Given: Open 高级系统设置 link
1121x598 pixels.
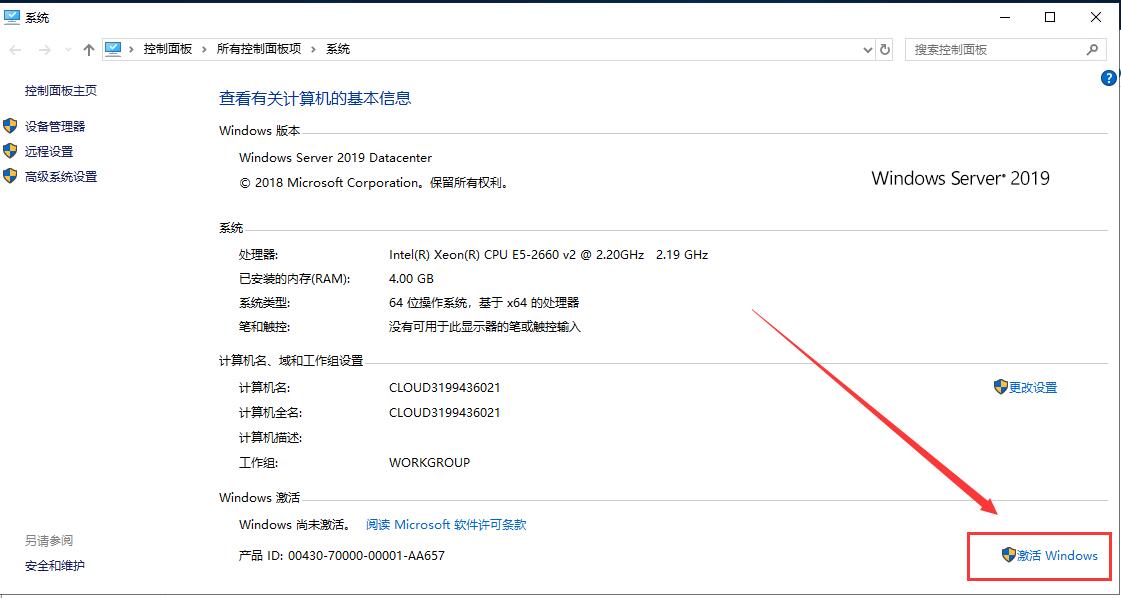Looking at the screenshot, I should (61, 177).
